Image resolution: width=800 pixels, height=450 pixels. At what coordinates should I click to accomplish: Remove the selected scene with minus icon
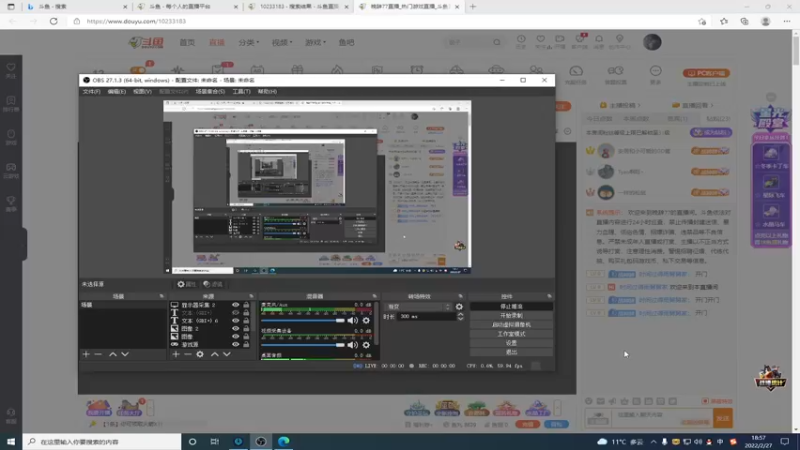point(98,354)
